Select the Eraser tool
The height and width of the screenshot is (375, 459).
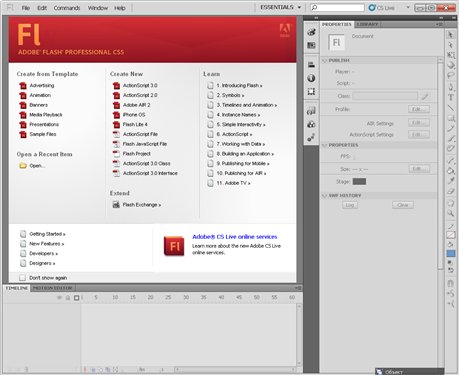(x=451, y=191)
